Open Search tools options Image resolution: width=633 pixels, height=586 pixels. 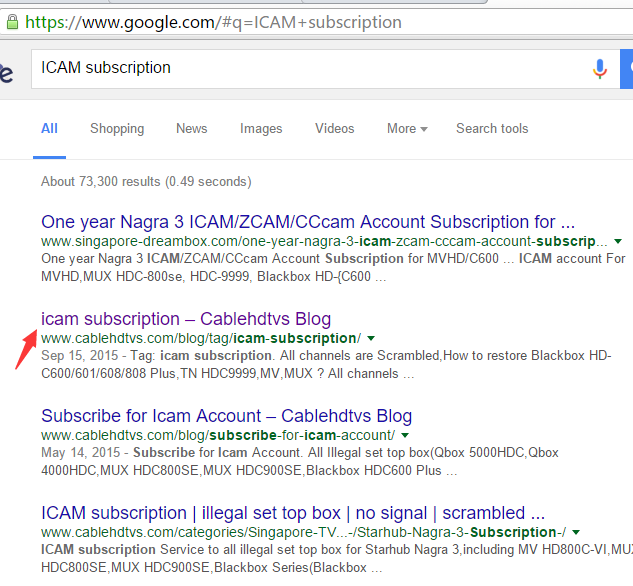point(492,128)
